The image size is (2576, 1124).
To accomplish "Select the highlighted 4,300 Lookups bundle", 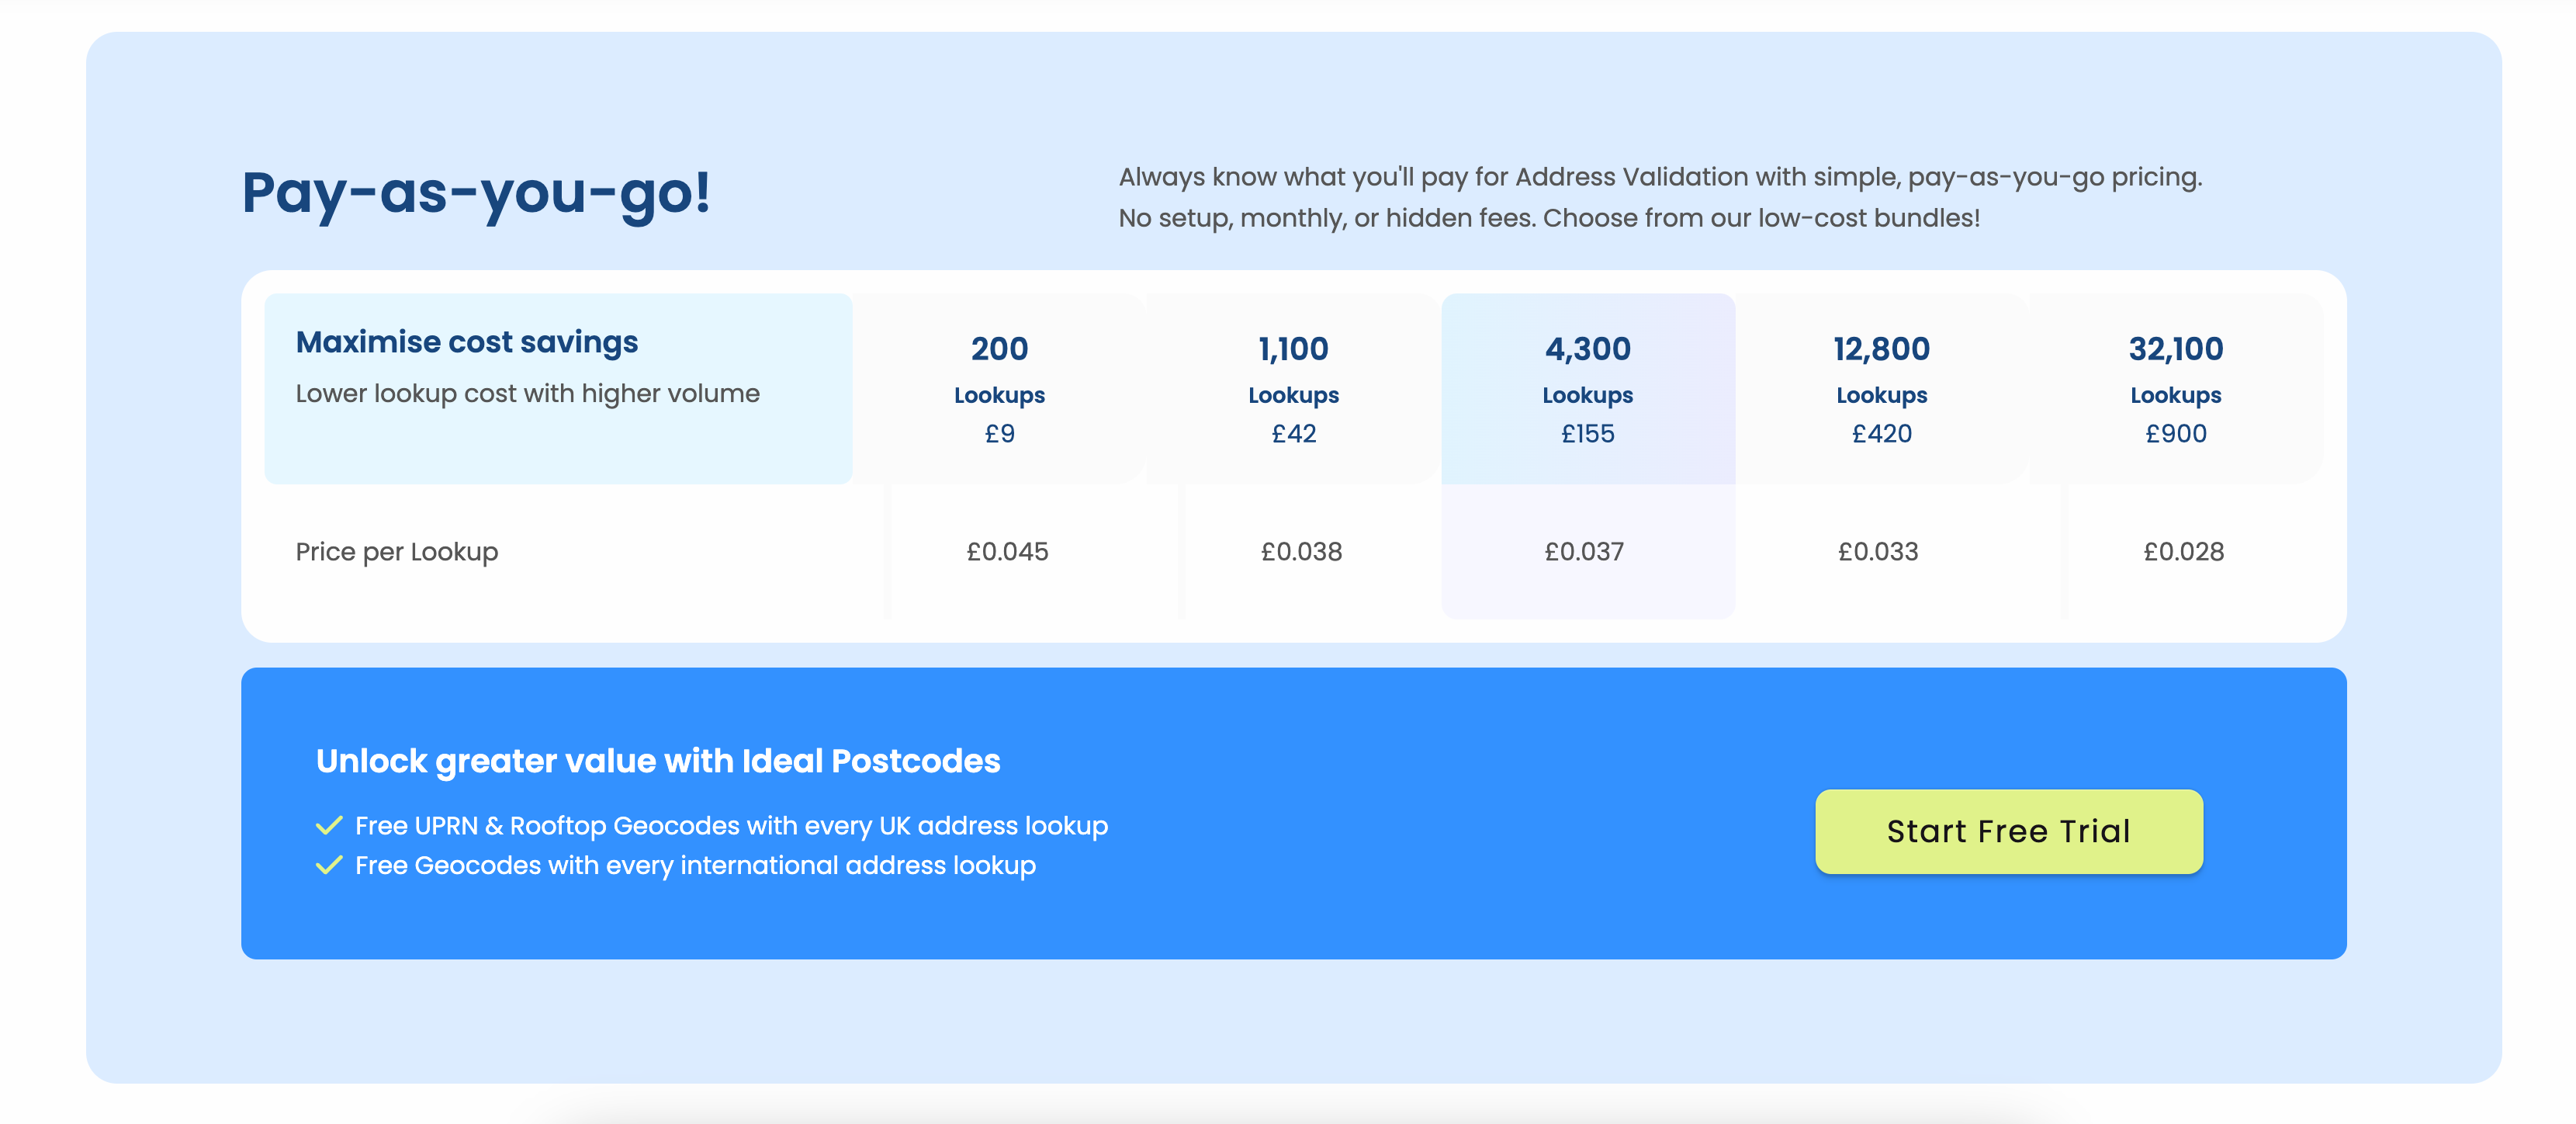I will coord(1587,390).
